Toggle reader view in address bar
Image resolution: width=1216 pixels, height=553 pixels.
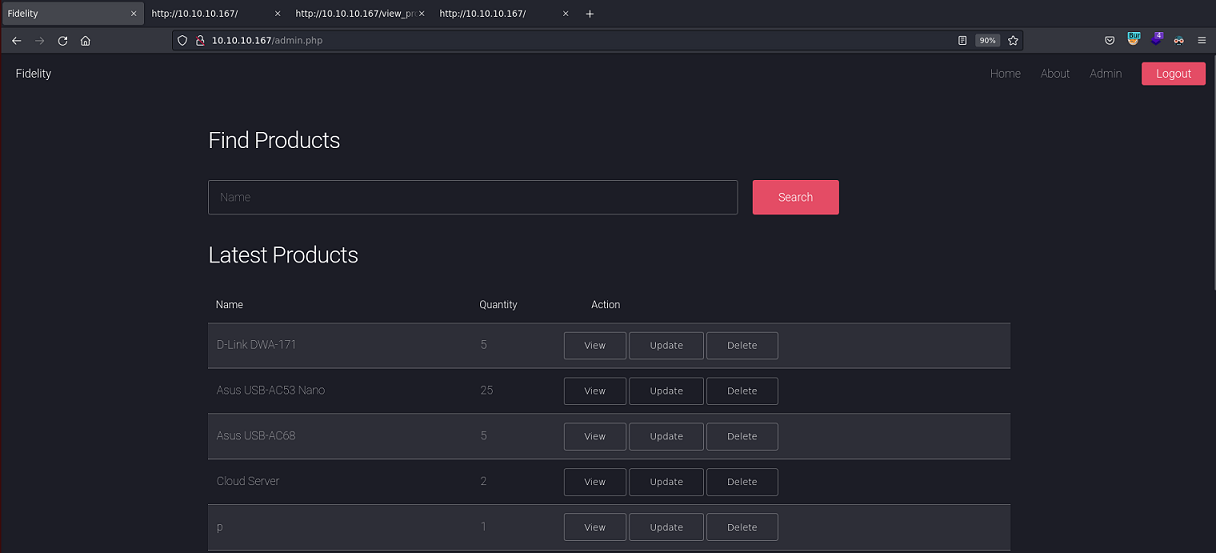(962, 41)
